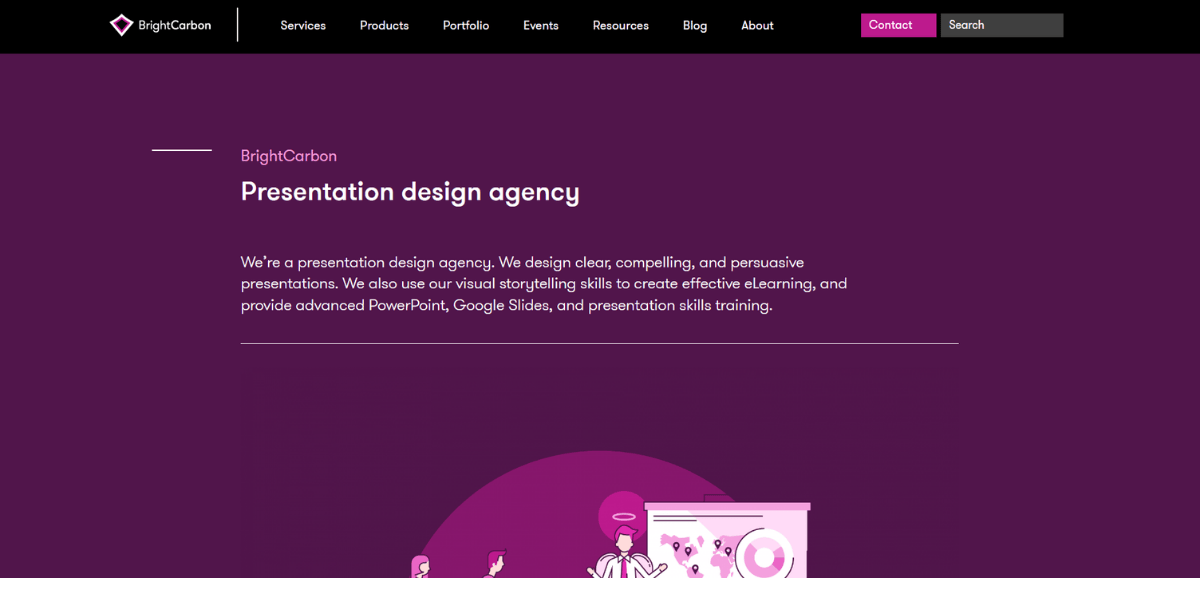
Task: Visit the Blog page
Action: pyautogui.click(x=695, y=26)
